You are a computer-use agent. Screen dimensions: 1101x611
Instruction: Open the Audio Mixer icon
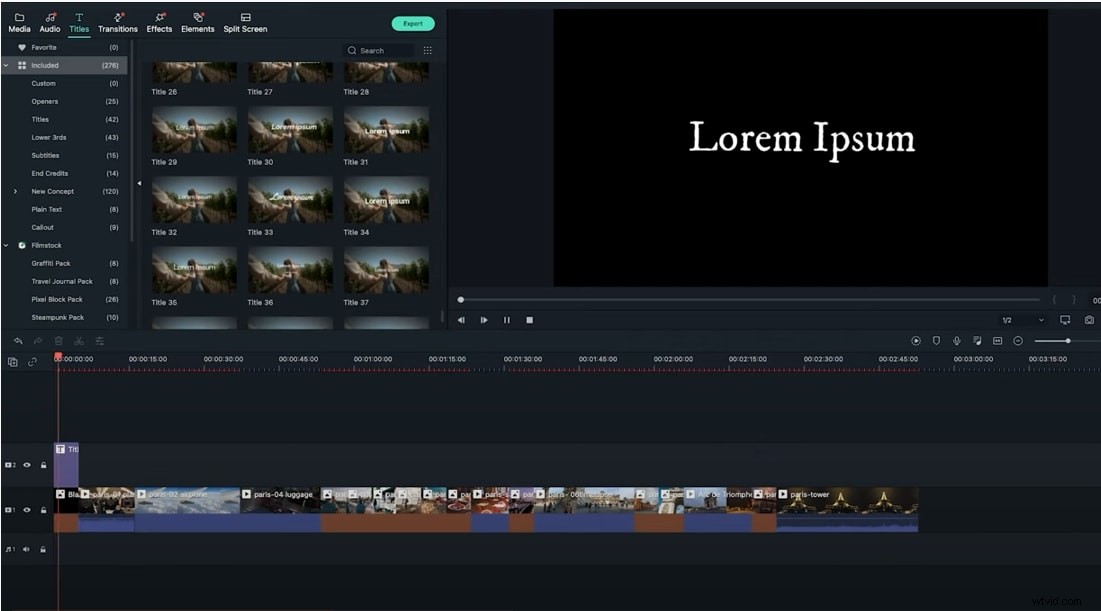pyautogui.click(x=978, y=340)
